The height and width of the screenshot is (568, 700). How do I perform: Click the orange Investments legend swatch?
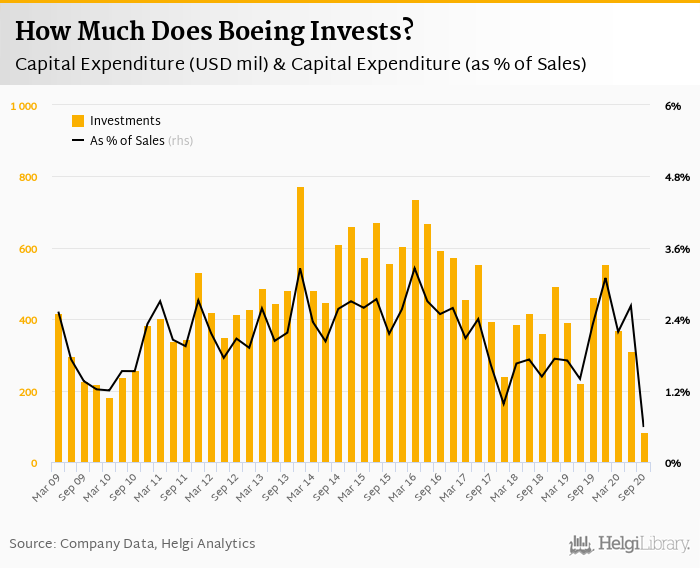click(78, 121)
